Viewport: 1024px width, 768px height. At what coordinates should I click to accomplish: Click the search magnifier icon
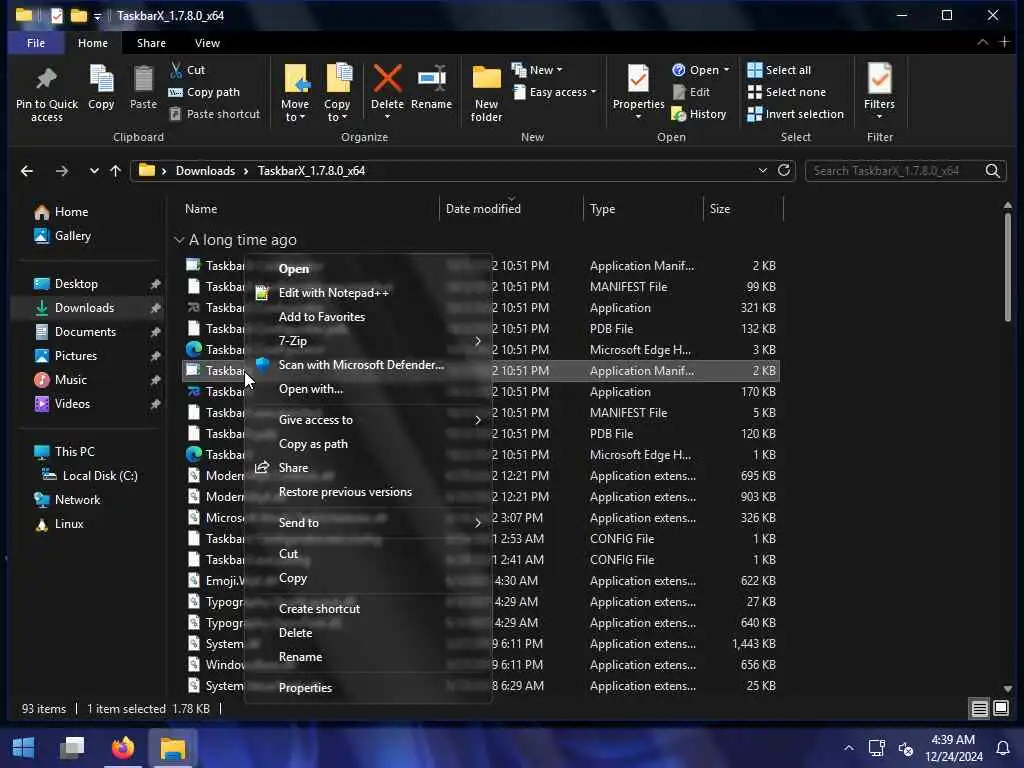point(993,171)
